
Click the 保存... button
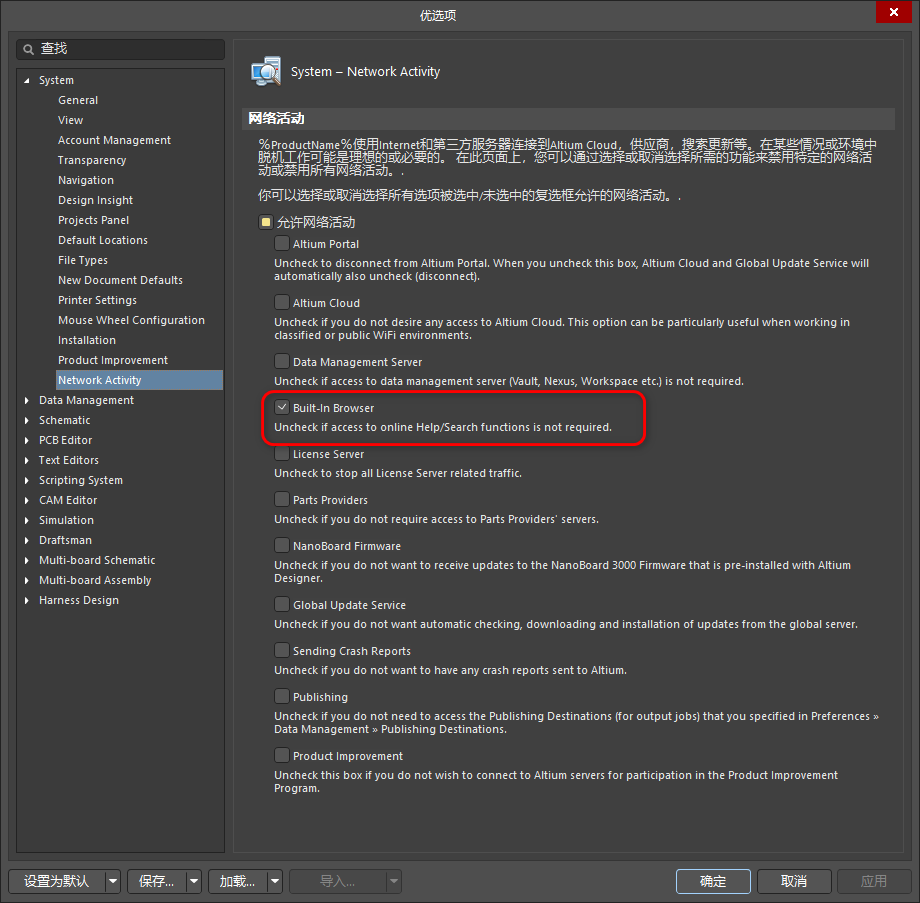tap(157, 881)
